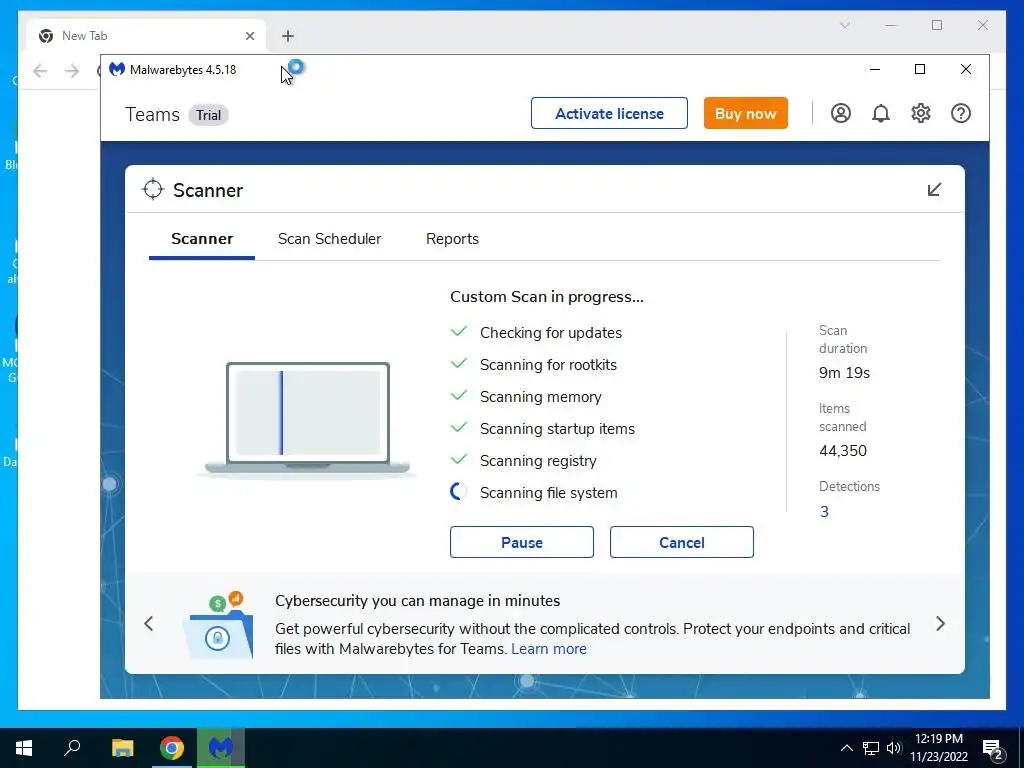The image size is (1024, 768).
Task: Click the Activate license button
Action: pos(609,113)
